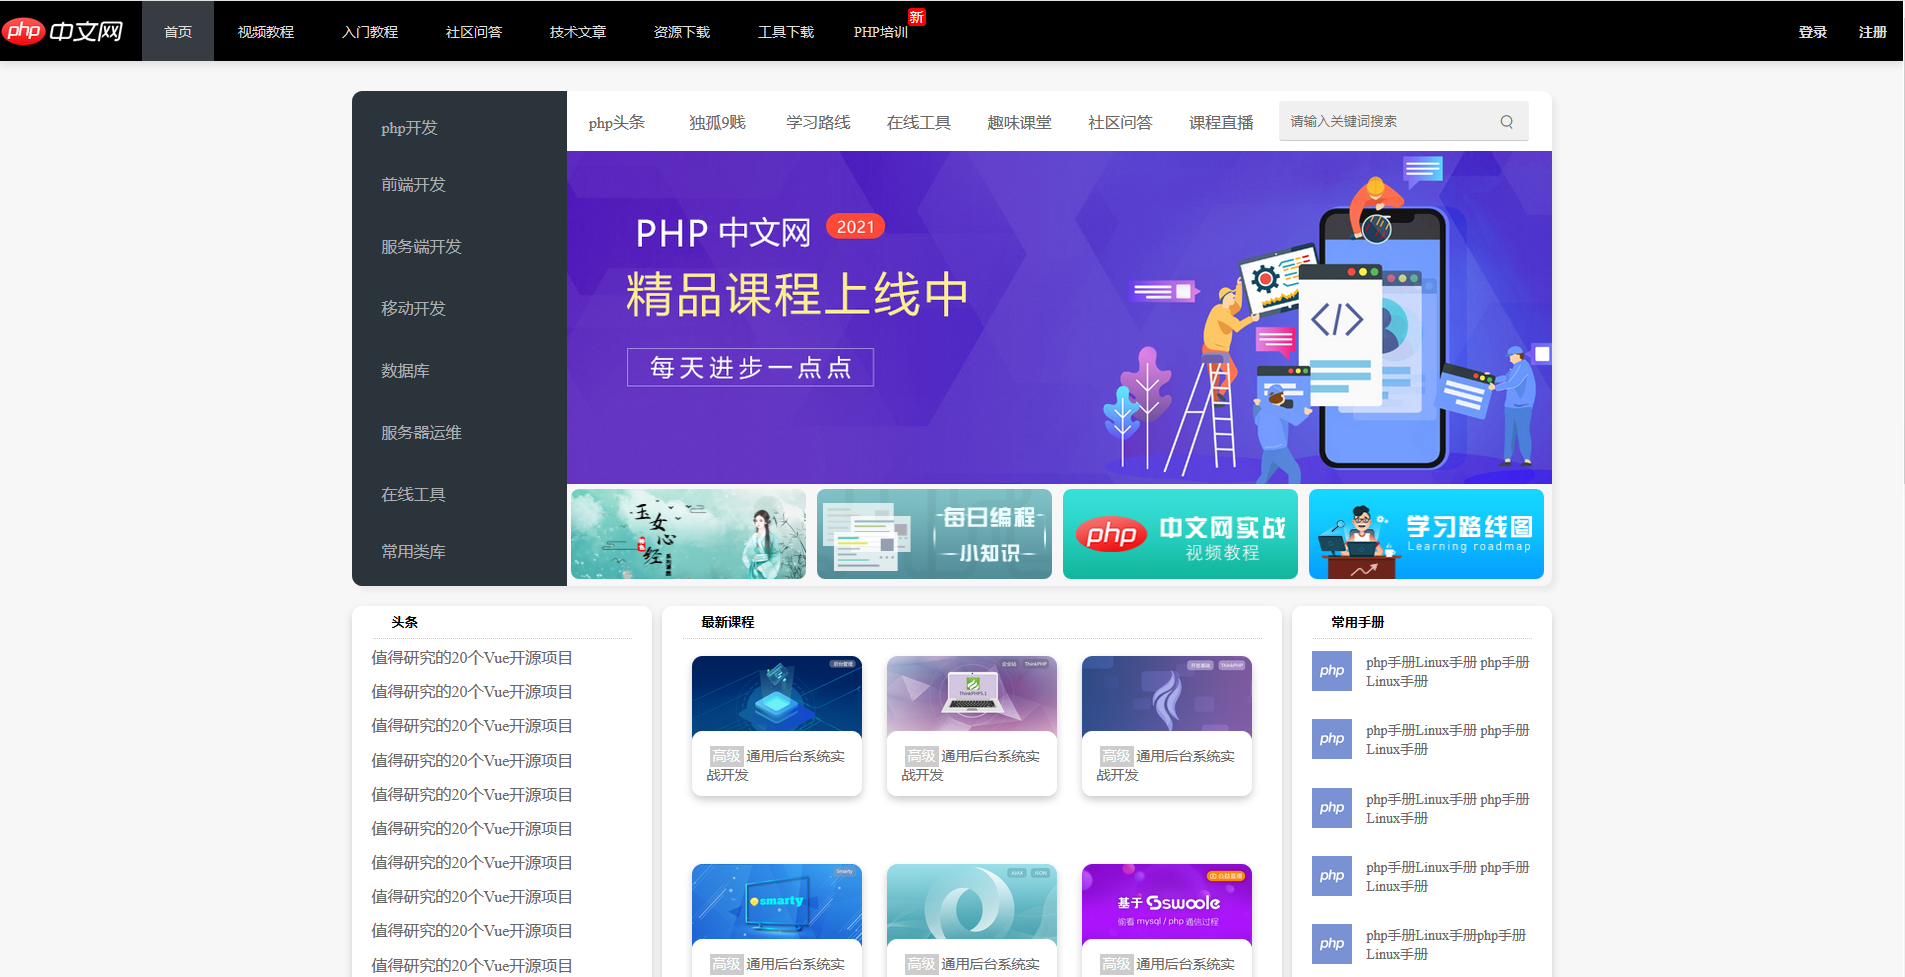Open the 学习路线图 Learning roadmap card
This screenshot has height=977, width=1905.
pyautogui.click(x=1426, y=534)
